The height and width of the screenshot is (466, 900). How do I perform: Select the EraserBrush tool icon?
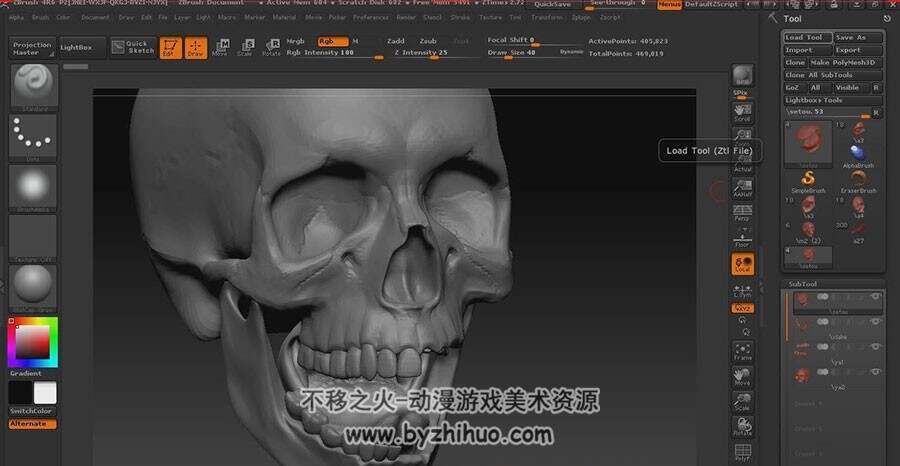tap(858, 181)
